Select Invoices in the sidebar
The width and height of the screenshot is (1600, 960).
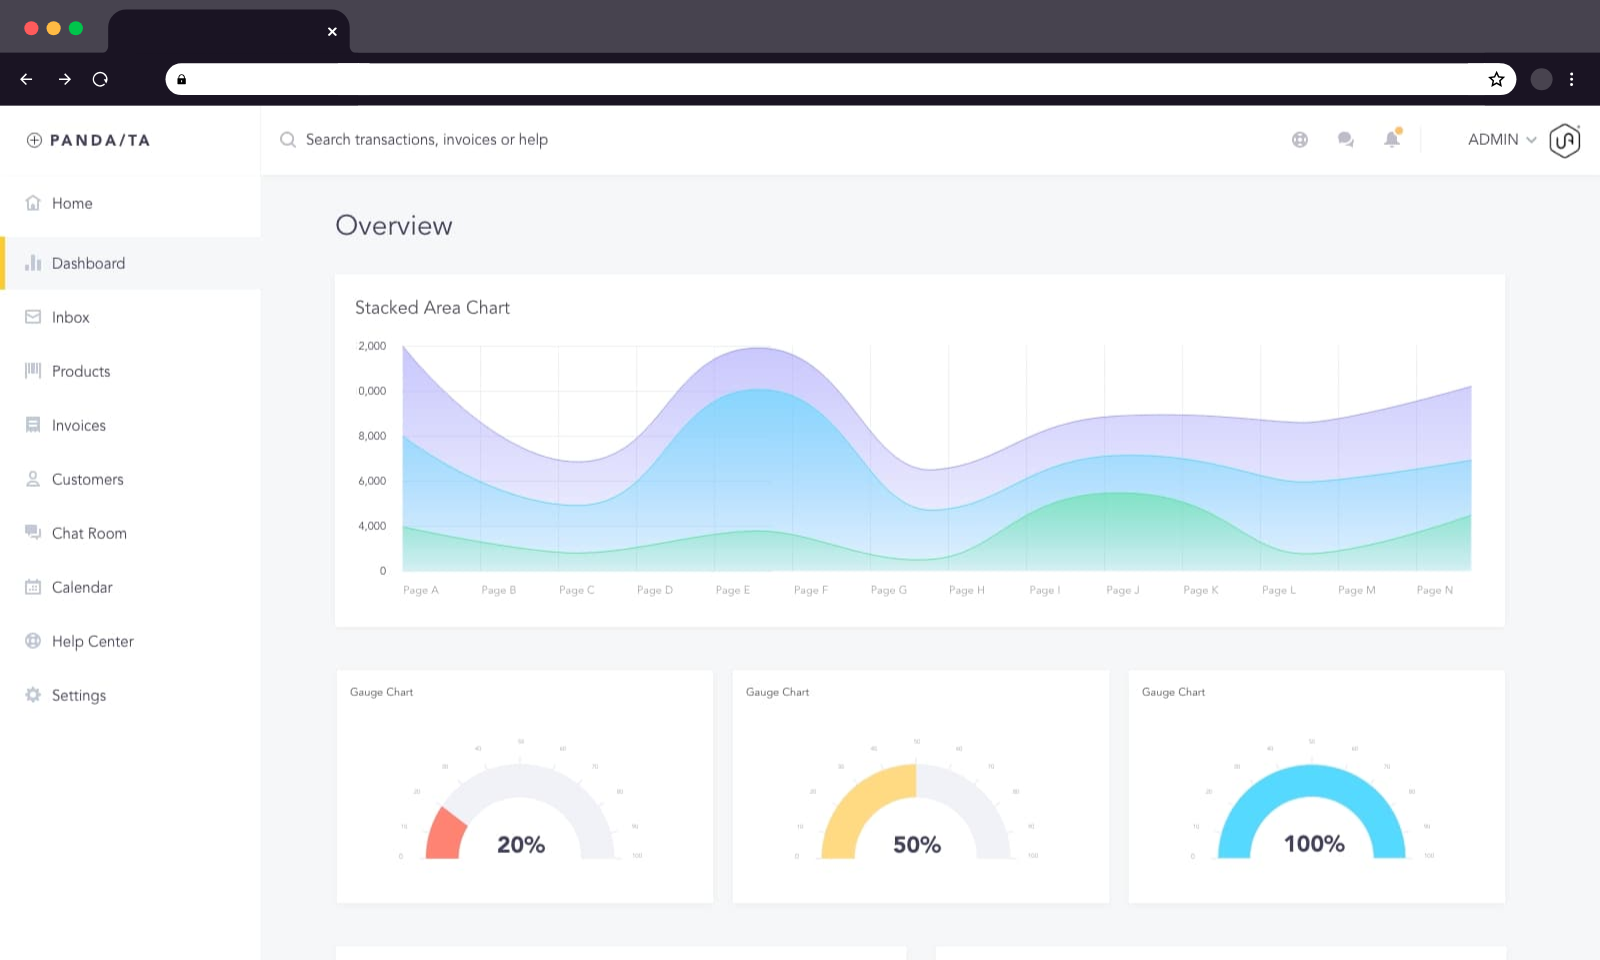pos(78,425)
